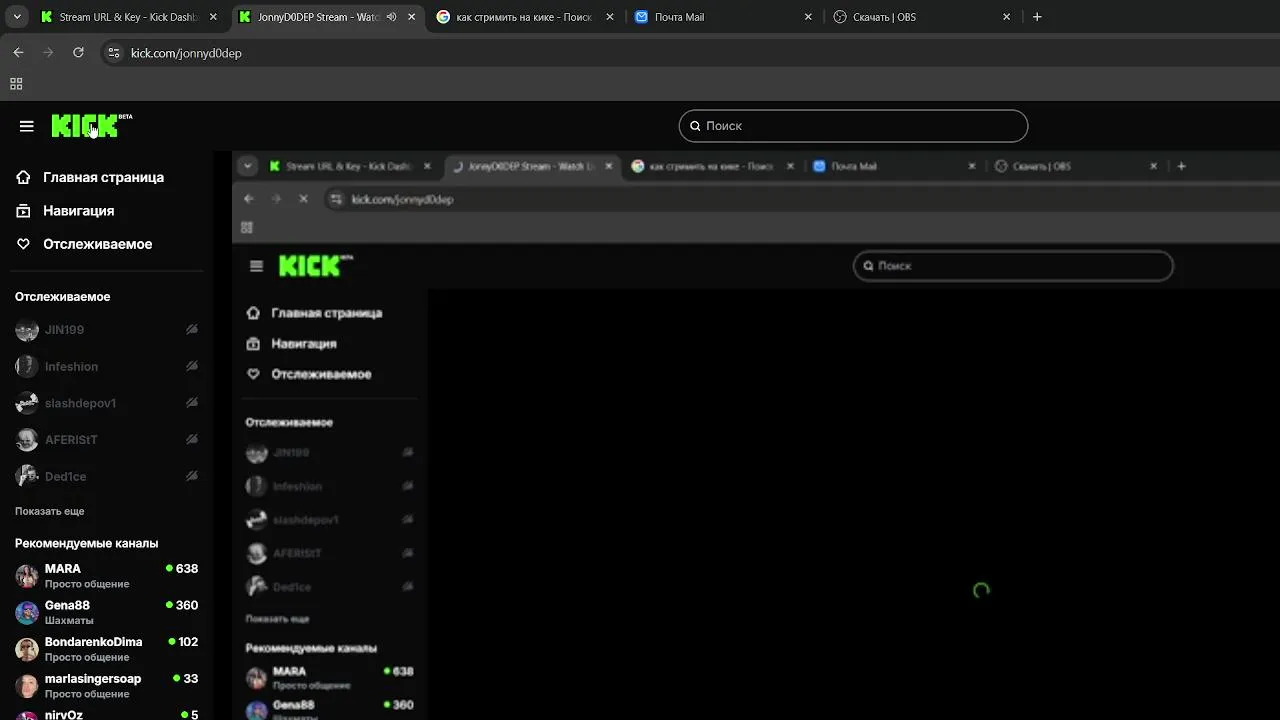The image size is (1280, 720).
Task: Open followed channel JIN199
Action: click(107, 330)
